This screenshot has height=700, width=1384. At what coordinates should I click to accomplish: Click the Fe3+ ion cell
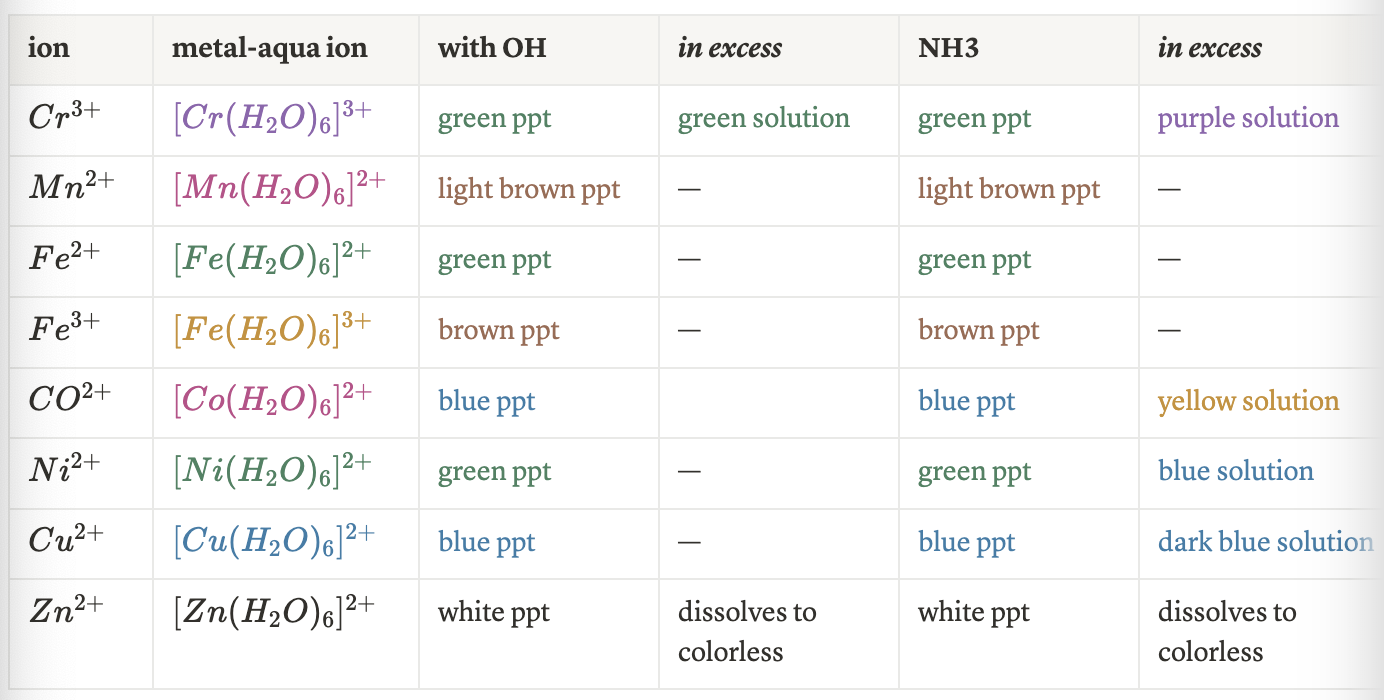[x=64, y=330]
